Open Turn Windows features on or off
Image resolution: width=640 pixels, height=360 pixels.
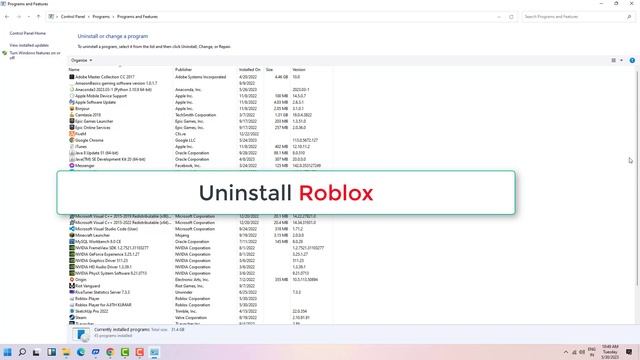point(35,55)
